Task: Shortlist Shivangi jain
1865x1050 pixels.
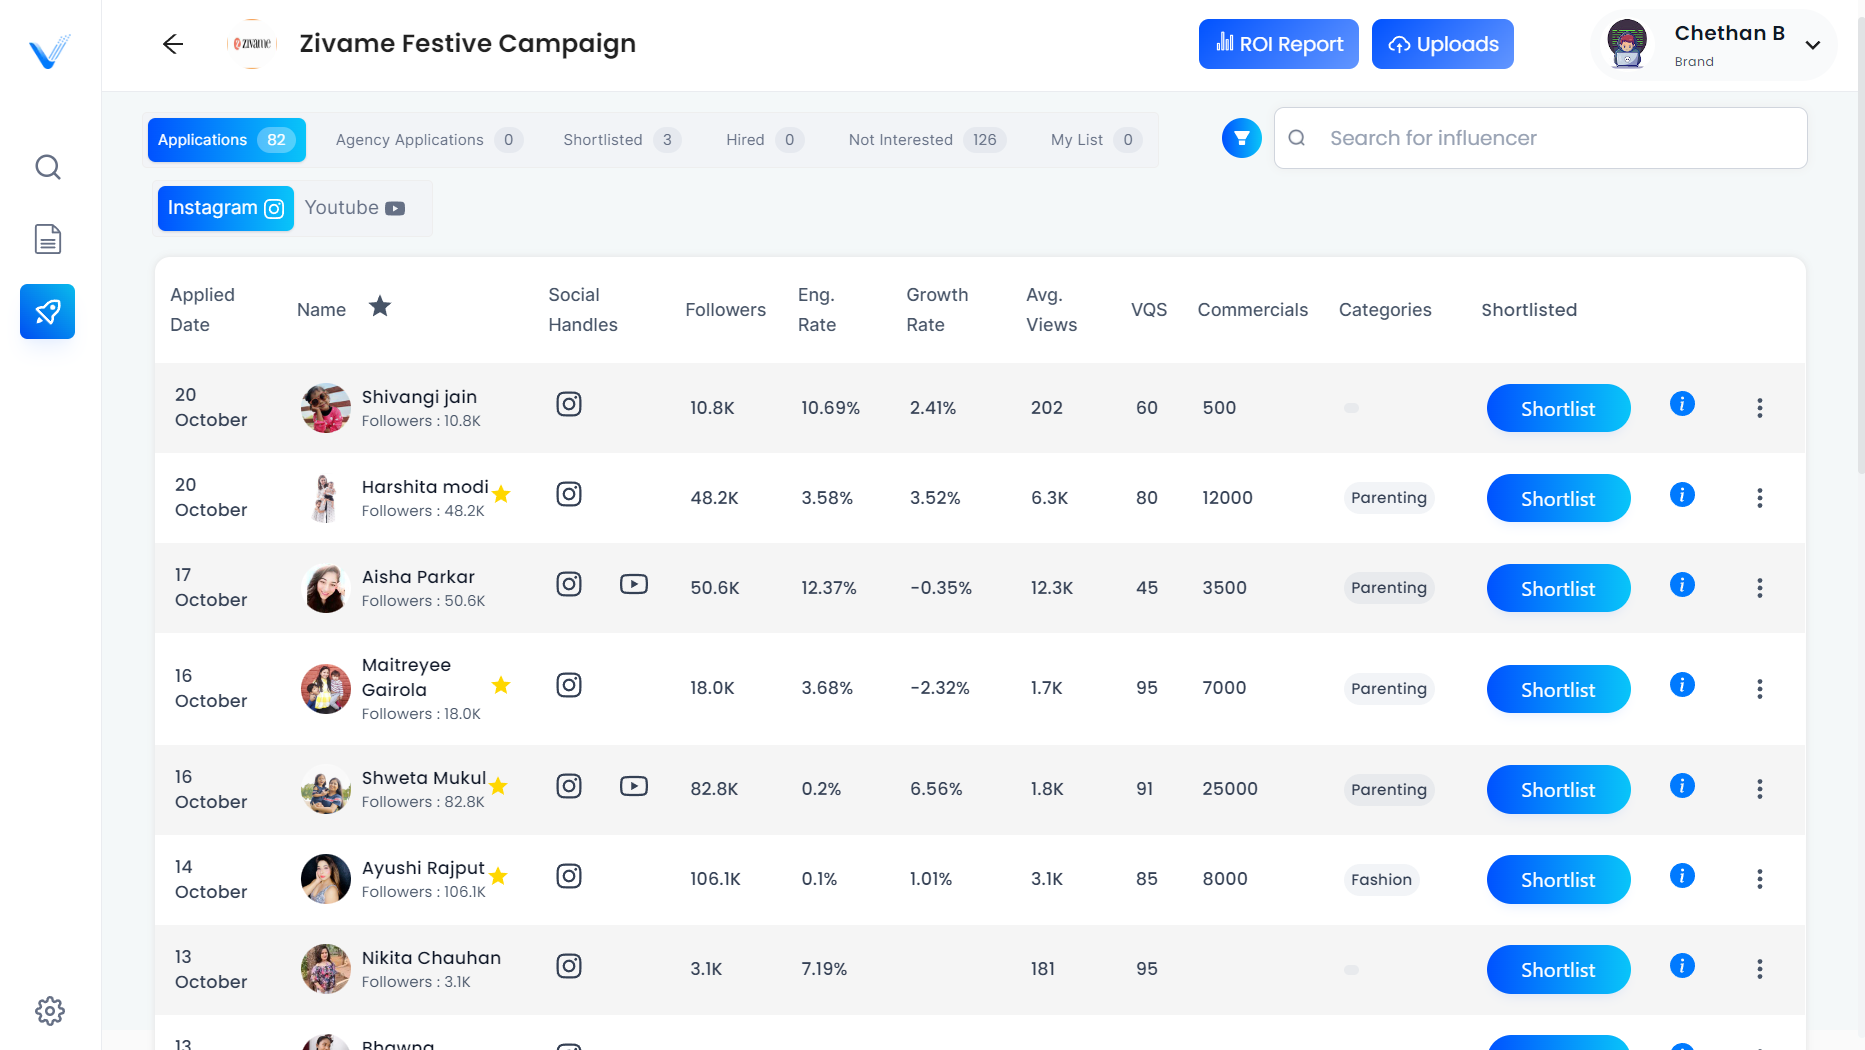Action: tap(1558, 408)
